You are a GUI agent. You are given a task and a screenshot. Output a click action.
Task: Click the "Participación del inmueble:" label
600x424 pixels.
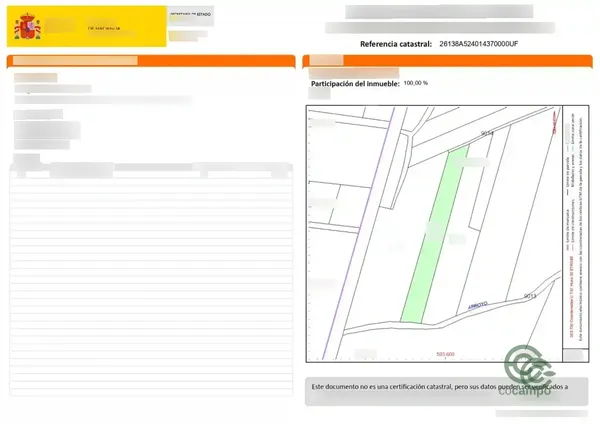click(x=355, y=84)
